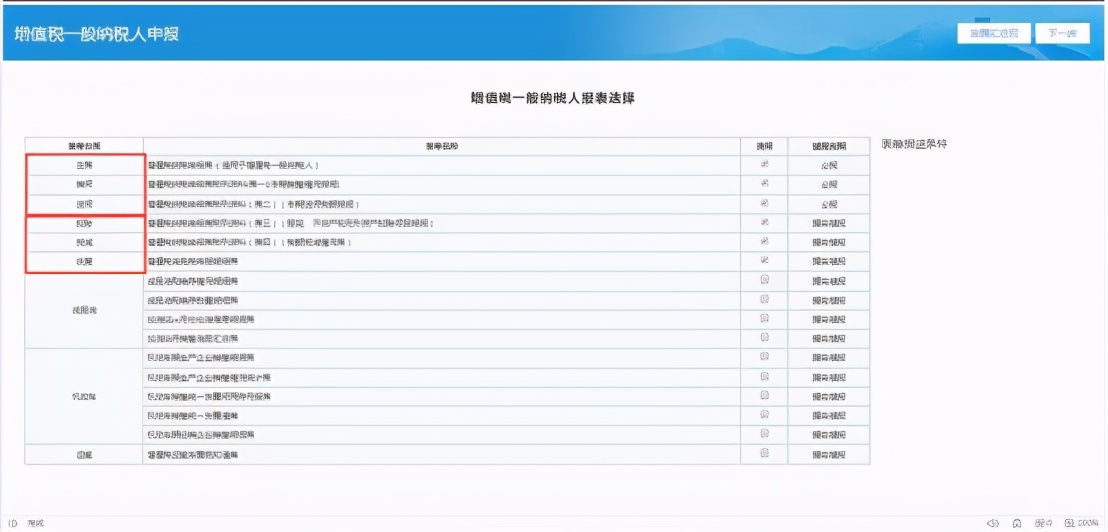
Task: Click the icon at bottom-left of status bar
Action: click(x=13, y=523)
